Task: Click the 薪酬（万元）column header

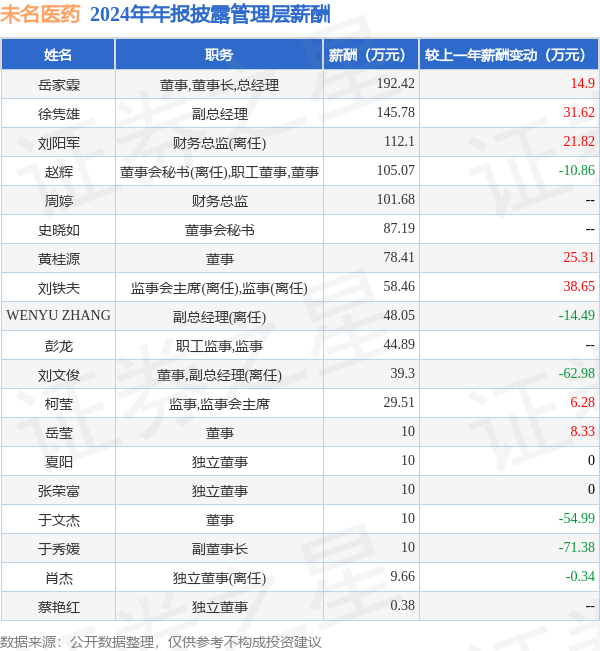Action: pos(371,55)
